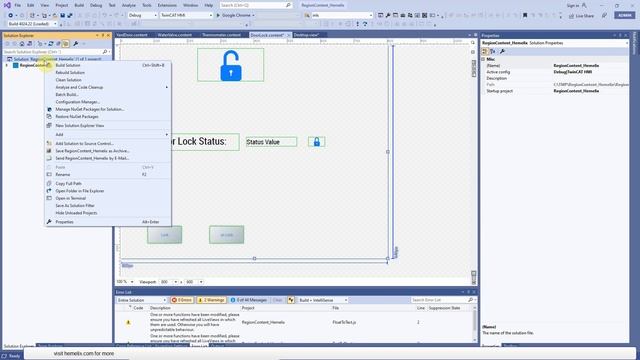640x360 pixels.
Task: Click Alphabetical sort icon in Properties panel
Action: click(x=493, y=51)
